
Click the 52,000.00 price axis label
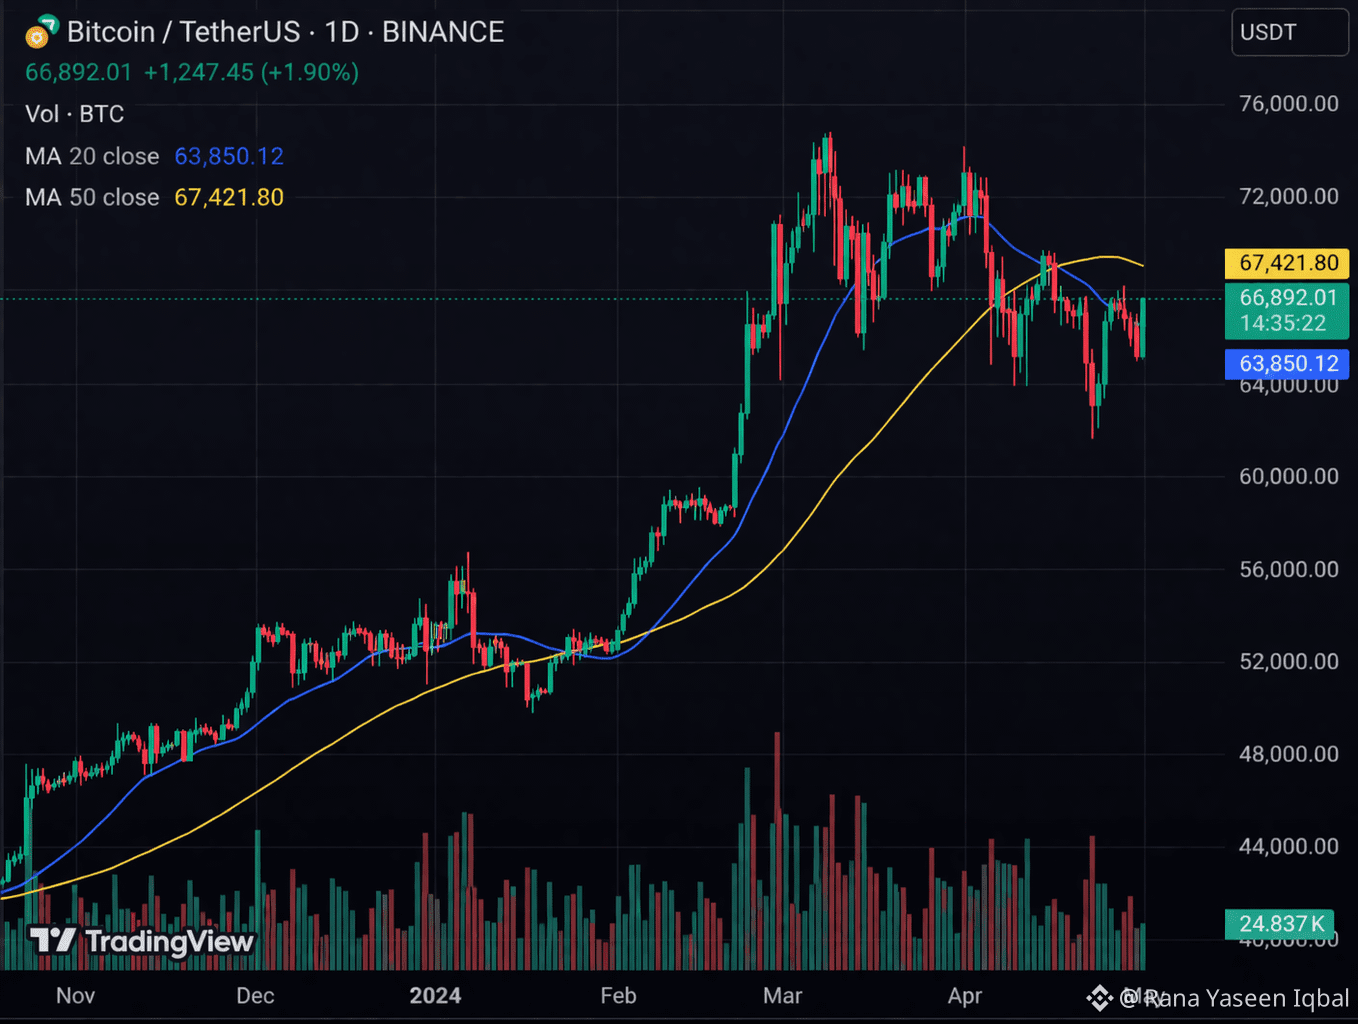point(1289,661)
